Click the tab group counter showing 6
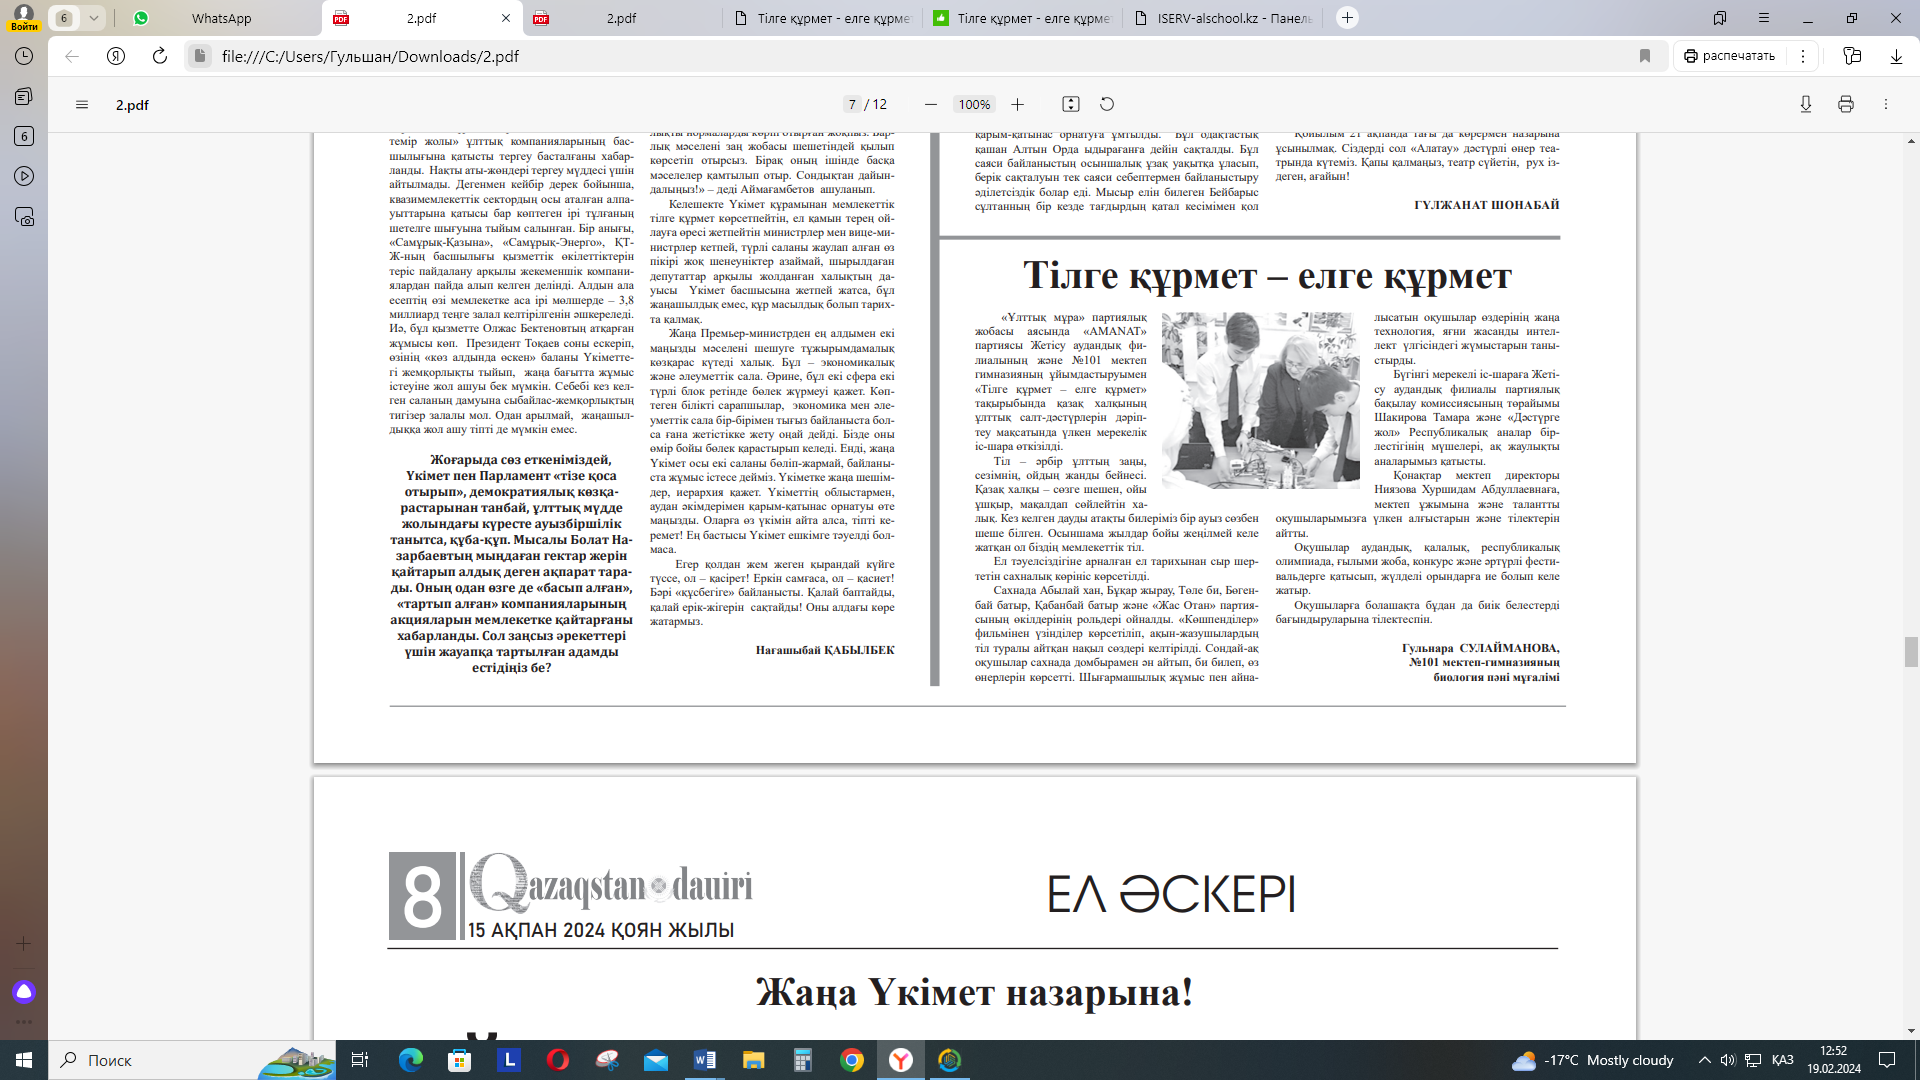The image size is (1920, 1080). [64, 18]
